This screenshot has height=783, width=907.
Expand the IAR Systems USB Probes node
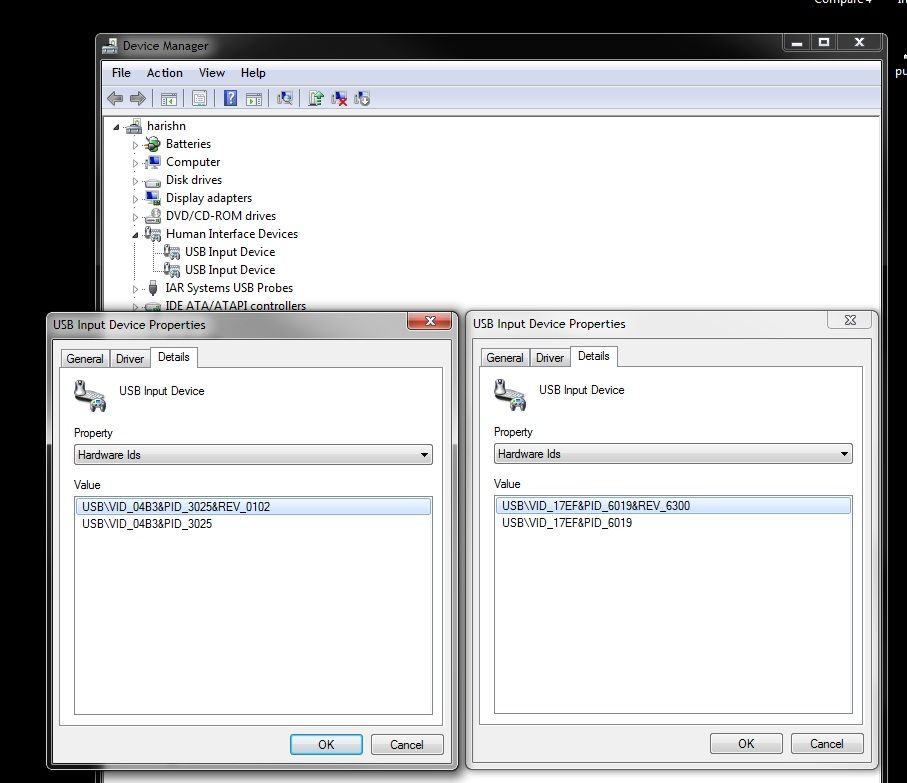[x=135, y=289]
